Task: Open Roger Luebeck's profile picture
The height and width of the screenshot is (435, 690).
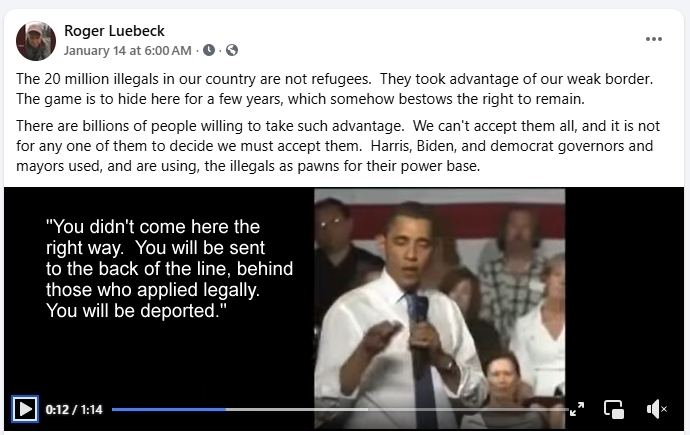Action: pos(36,41)
